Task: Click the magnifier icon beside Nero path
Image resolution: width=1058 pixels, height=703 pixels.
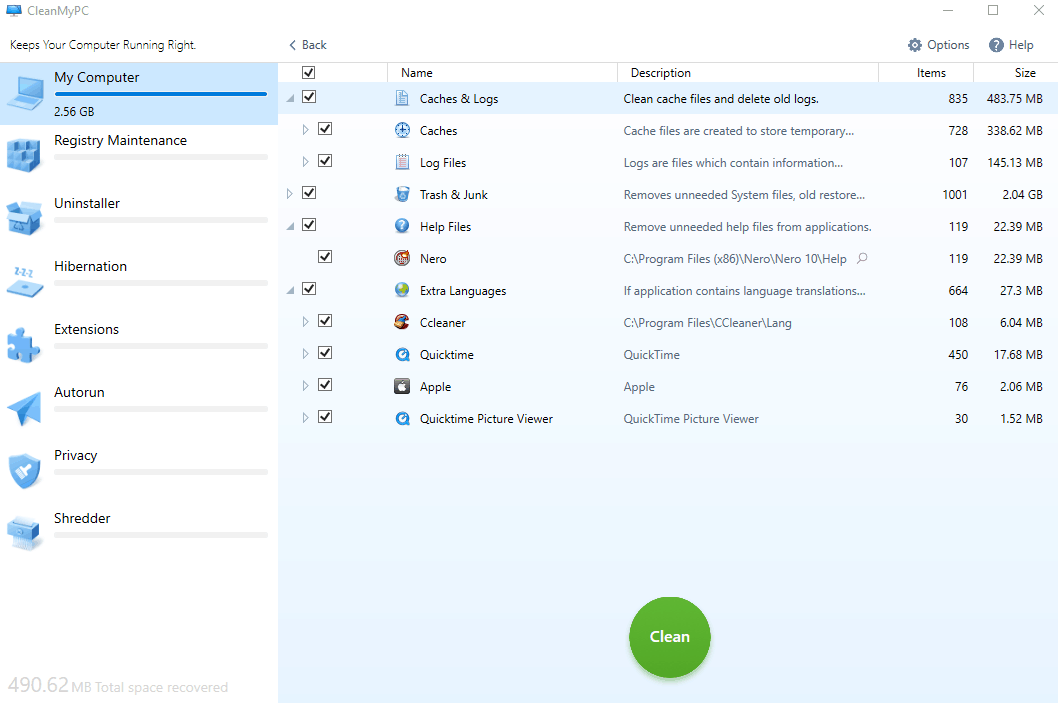Action: coord(862,259)
